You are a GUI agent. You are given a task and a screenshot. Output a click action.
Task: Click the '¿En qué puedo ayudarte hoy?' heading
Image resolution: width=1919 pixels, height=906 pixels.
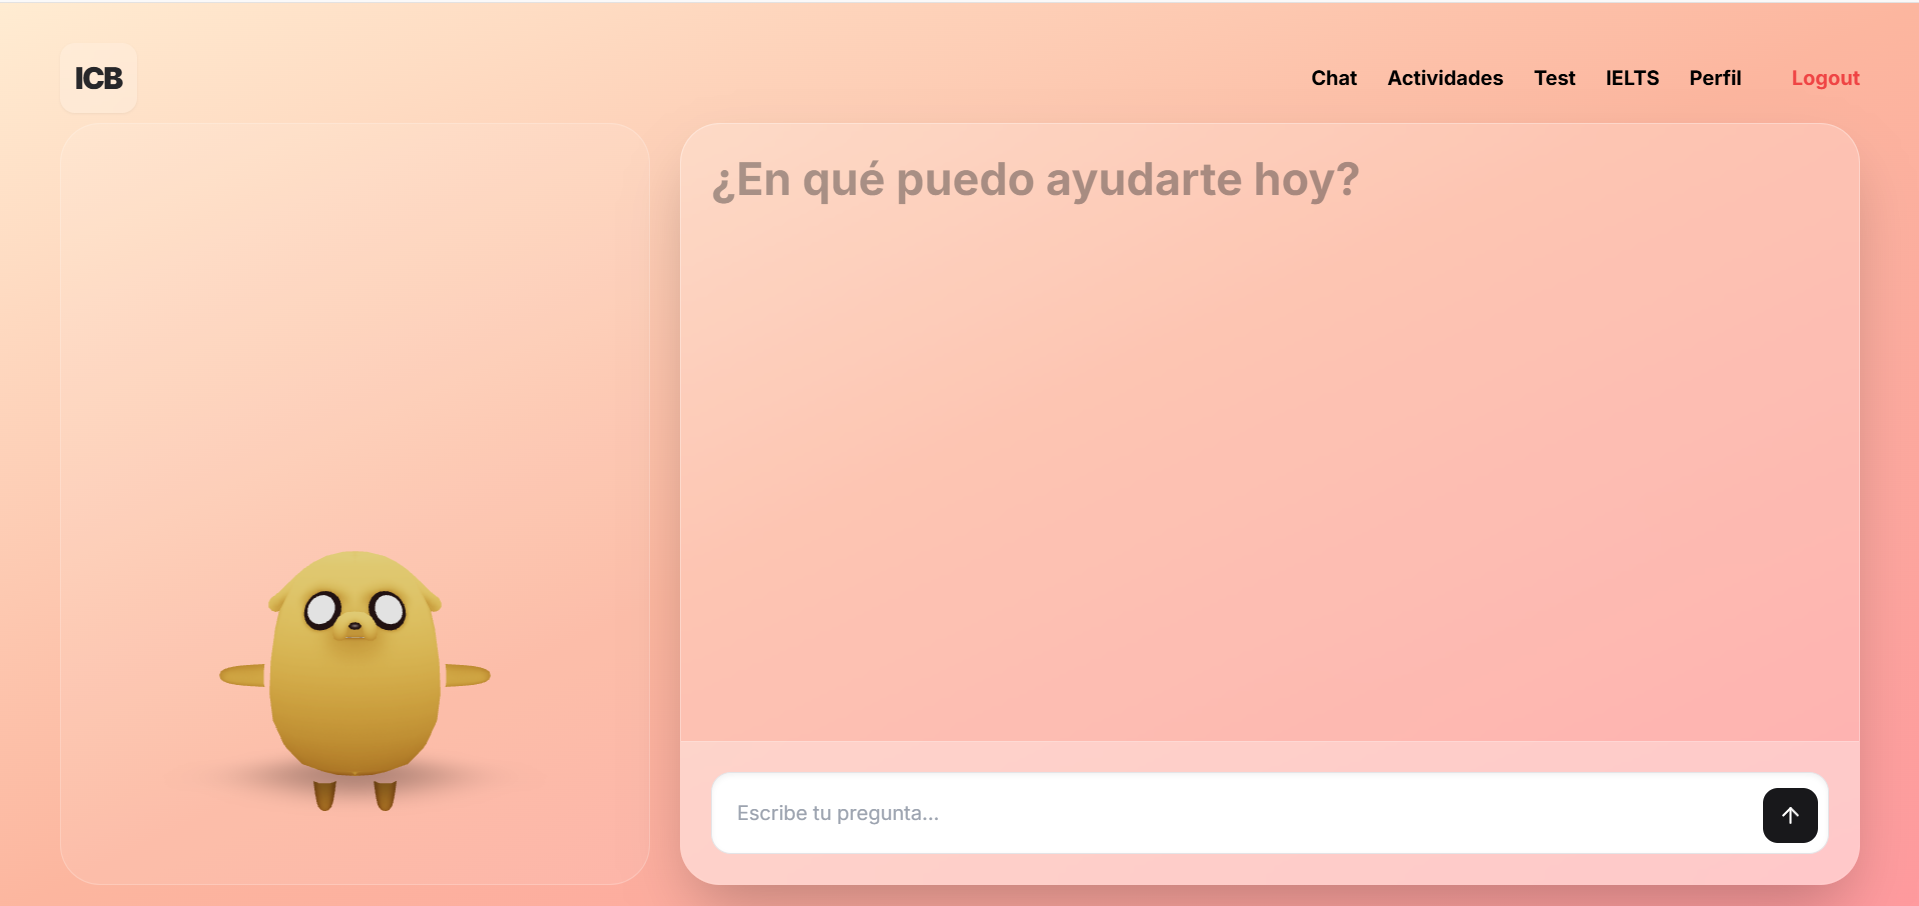tap(1035, 180)
